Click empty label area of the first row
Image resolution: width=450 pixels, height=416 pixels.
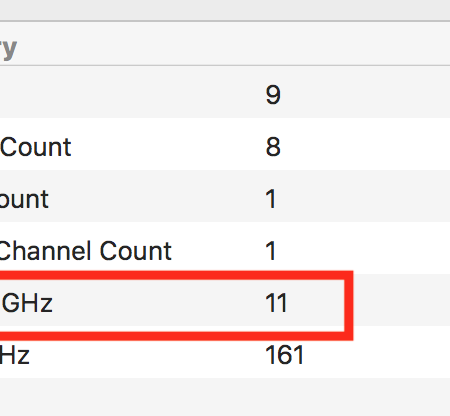(x=130, y=92)
